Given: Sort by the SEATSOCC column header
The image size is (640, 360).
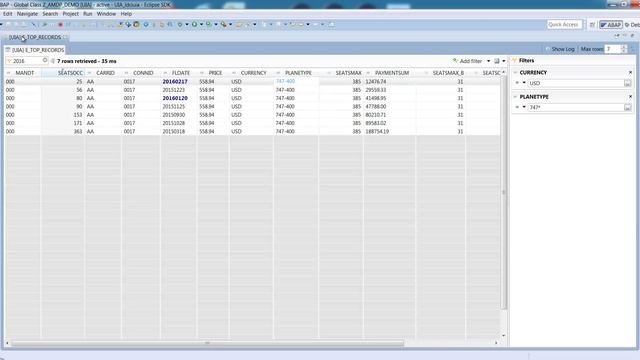Looking at the screenshot, I should click(63, 73).
